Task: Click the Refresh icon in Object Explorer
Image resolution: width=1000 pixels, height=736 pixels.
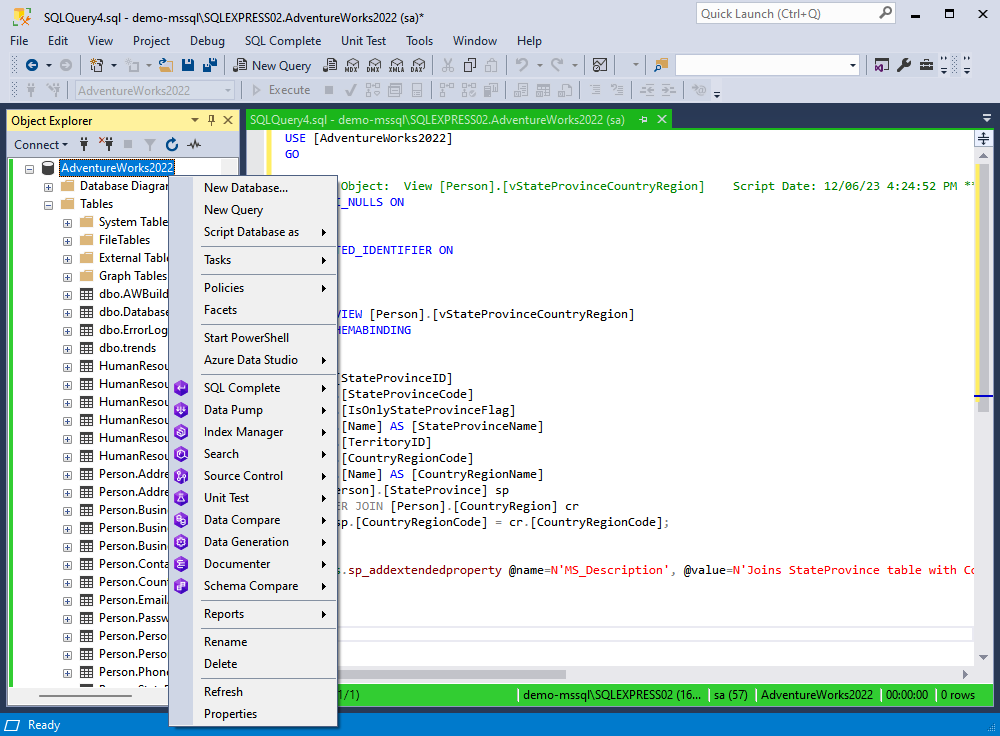Action: click(x=171, y=145)
